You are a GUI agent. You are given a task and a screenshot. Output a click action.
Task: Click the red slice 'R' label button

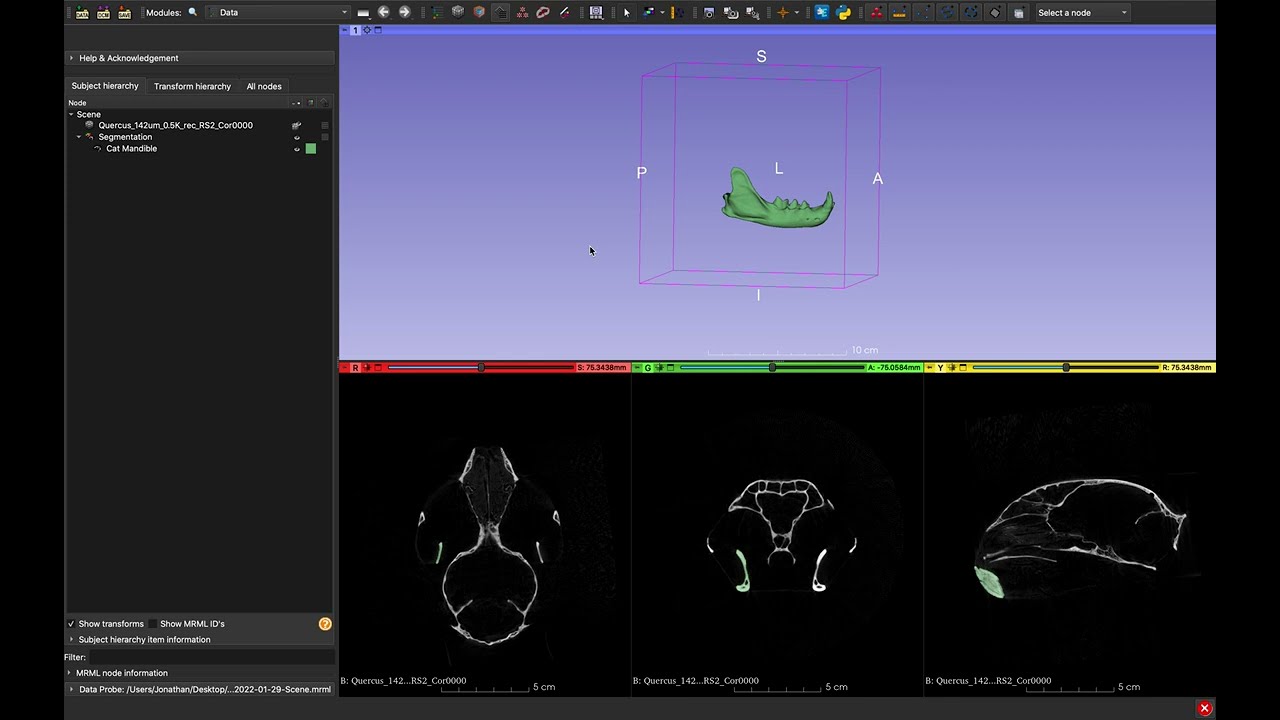click(355, 368)
